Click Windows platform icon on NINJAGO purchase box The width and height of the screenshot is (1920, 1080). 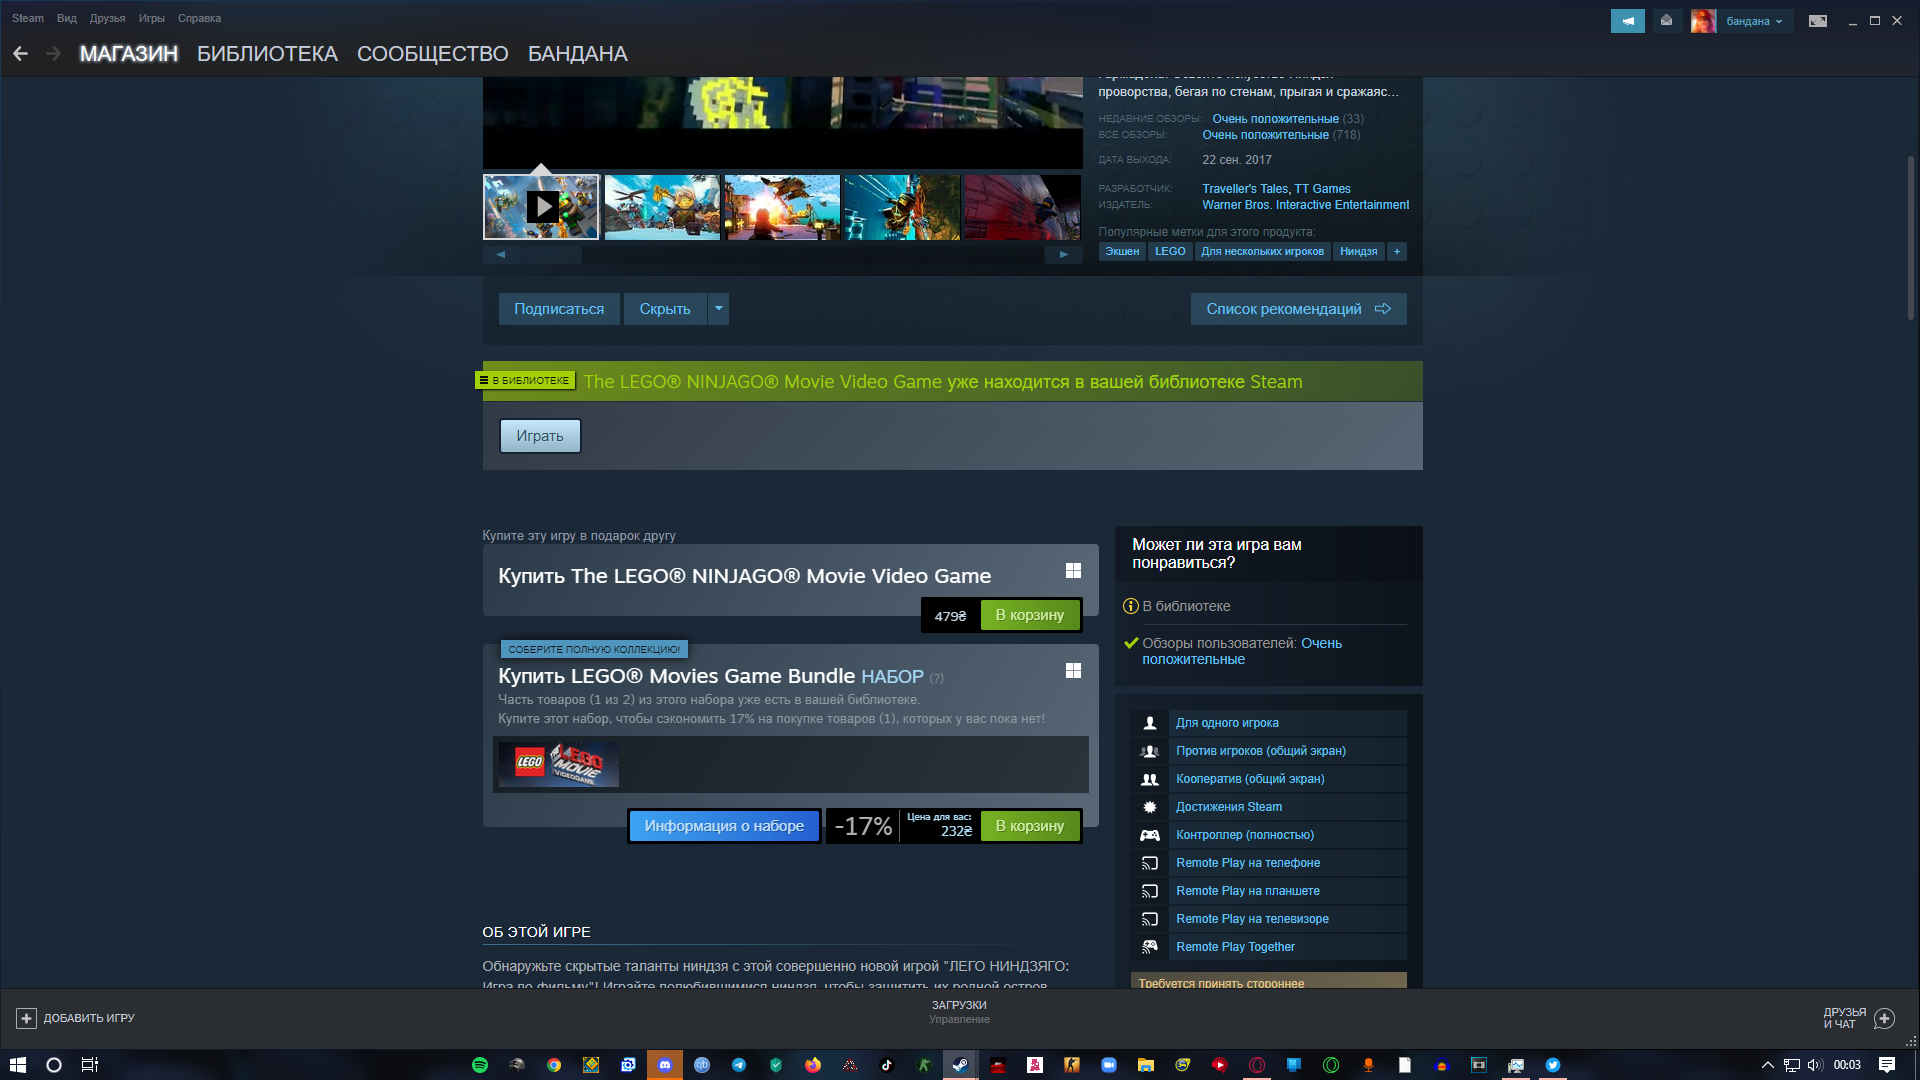pyautogui.click(x=1073, y=570)
